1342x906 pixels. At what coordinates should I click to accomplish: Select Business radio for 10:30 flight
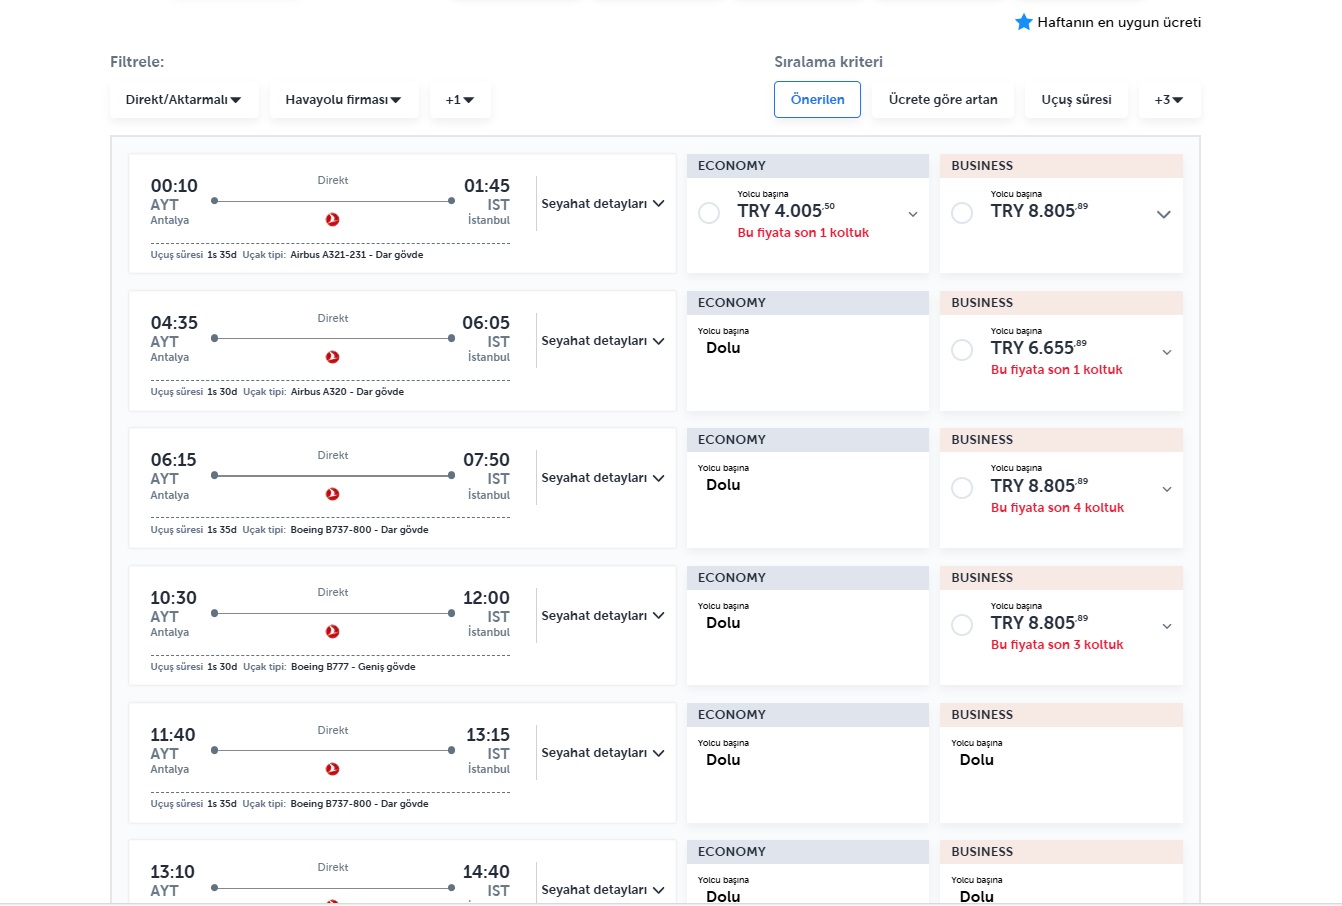click(x=962, y=625)
